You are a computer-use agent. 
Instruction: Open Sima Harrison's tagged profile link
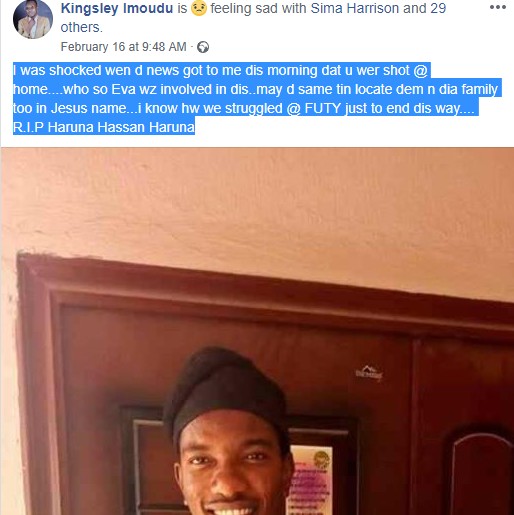(x=354, y=8)
